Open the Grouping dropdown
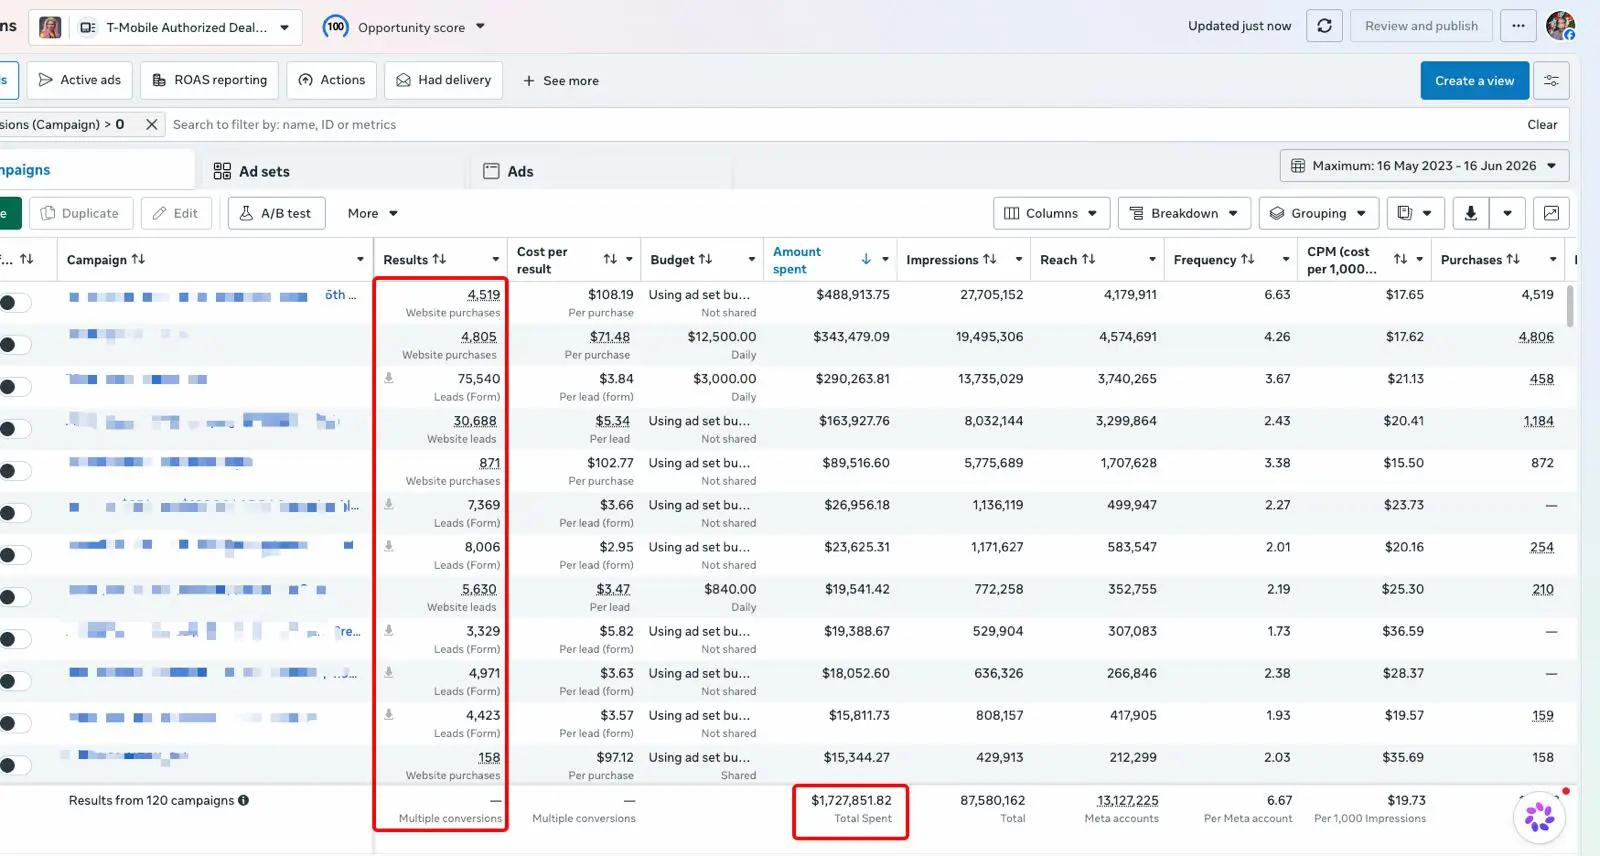This screenshot has width=1600, height=856. 1318,213
